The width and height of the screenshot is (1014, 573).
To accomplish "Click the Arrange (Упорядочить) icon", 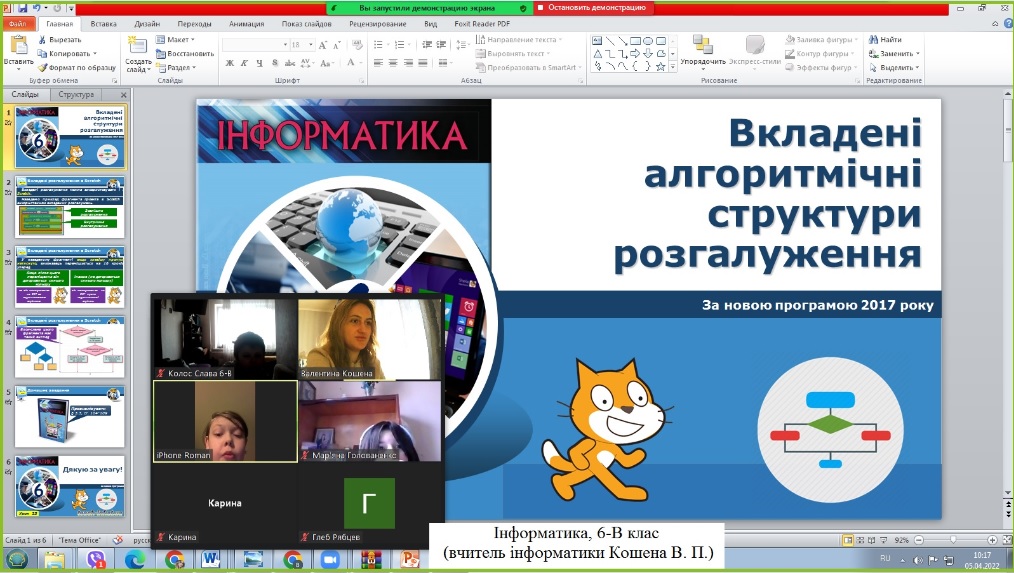I will [x=702, y=46].
